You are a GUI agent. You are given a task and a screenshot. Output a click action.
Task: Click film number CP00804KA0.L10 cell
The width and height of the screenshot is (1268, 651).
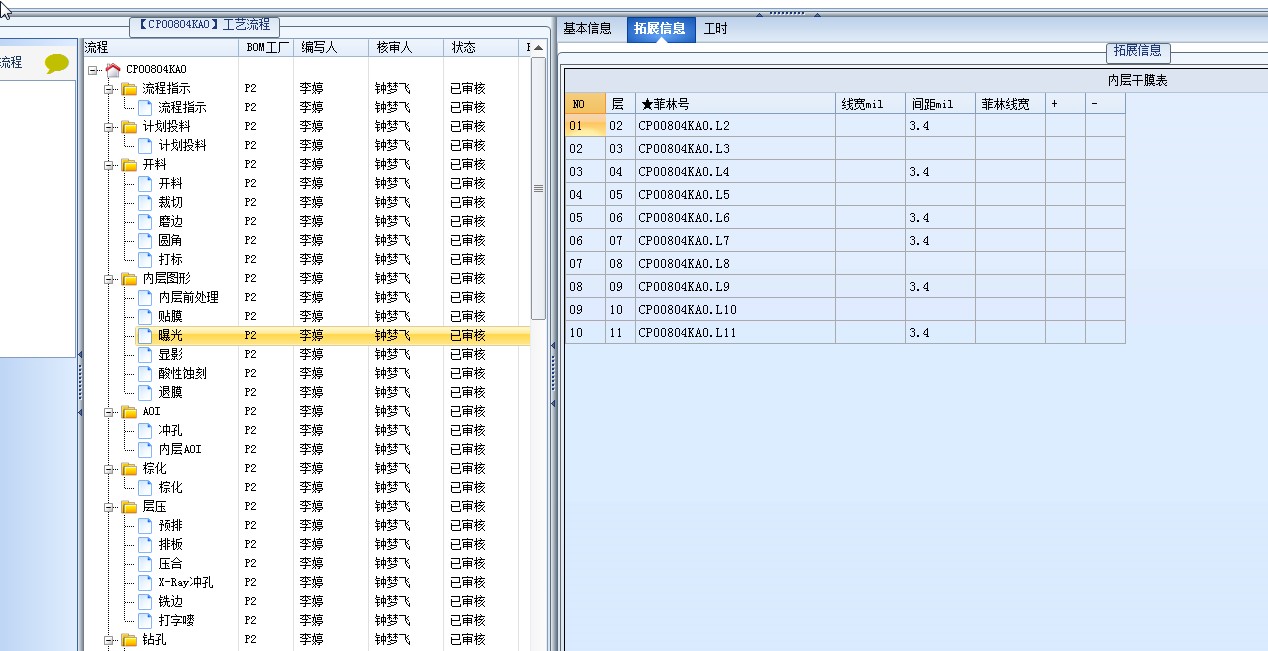point(735,310)
